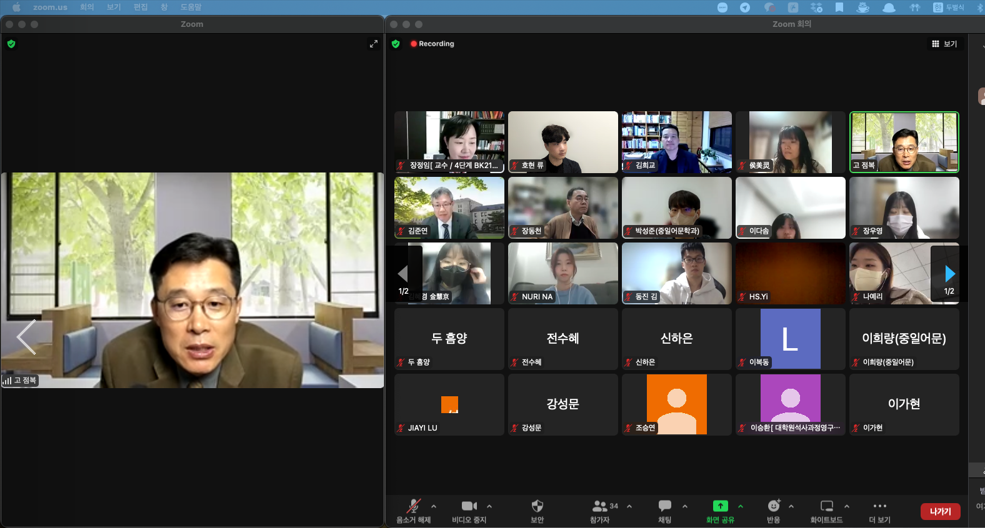The height and width of the screenshot is (528, 985).
Task: Open the 보기 view layout button
Action: coord(944,44)
